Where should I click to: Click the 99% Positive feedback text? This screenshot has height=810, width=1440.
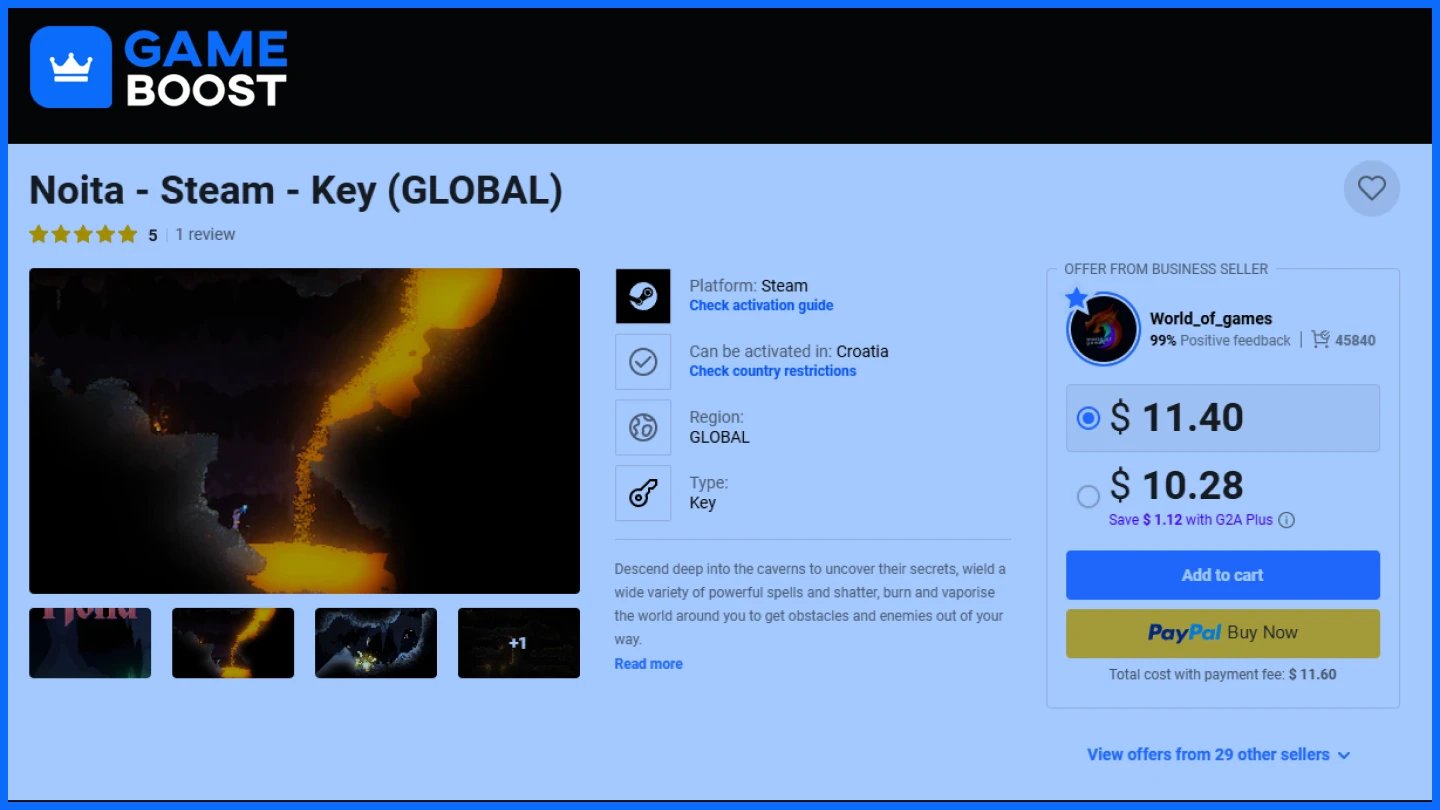1220,340
